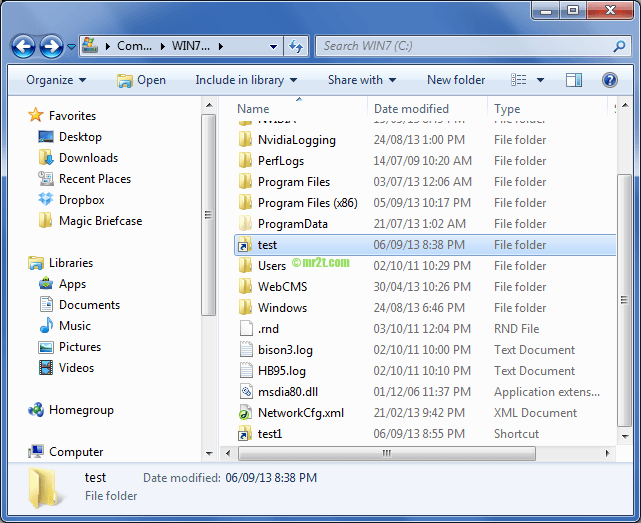Open the Videos library

pos(76,368)
